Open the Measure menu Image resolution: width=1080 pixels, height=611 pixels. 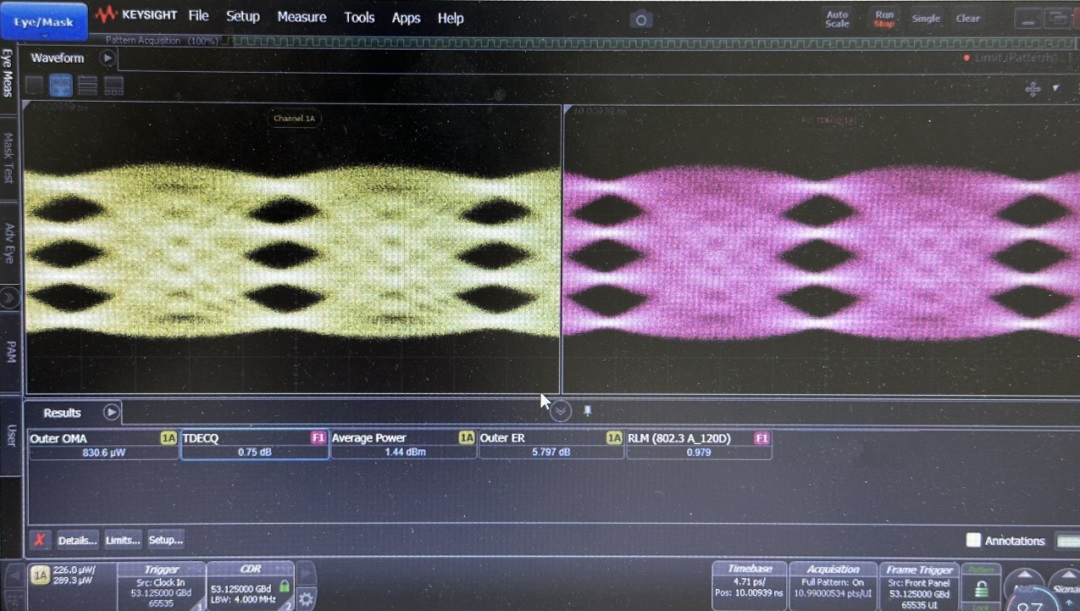pyautogui.click(x=301, y=17)
